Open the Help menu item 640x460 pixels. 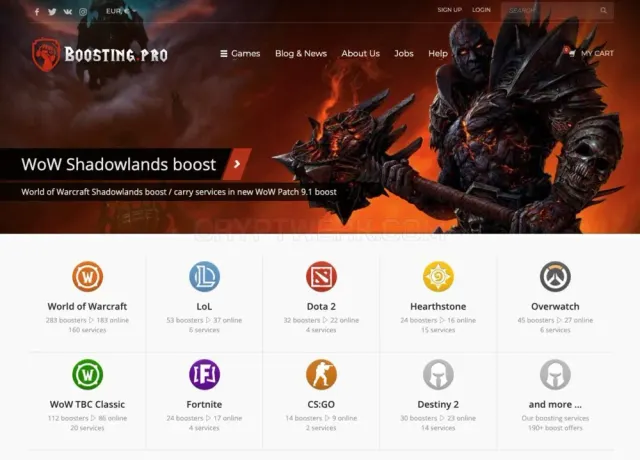point(438,53)
